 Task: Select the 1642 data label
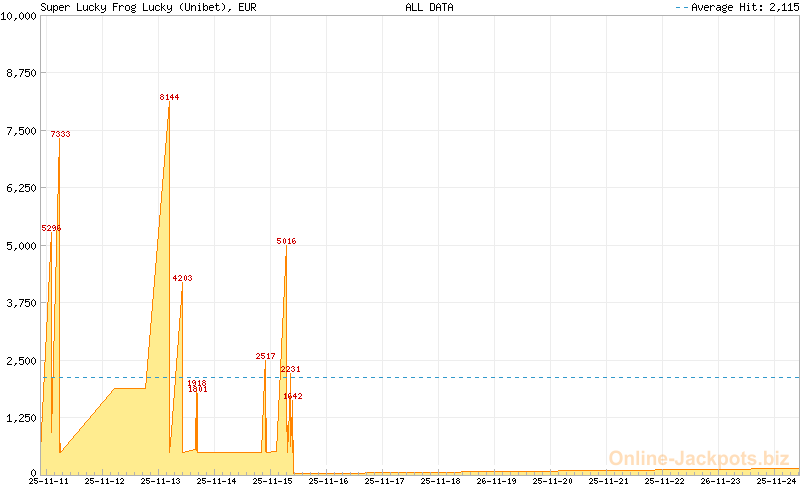[293, 396]
